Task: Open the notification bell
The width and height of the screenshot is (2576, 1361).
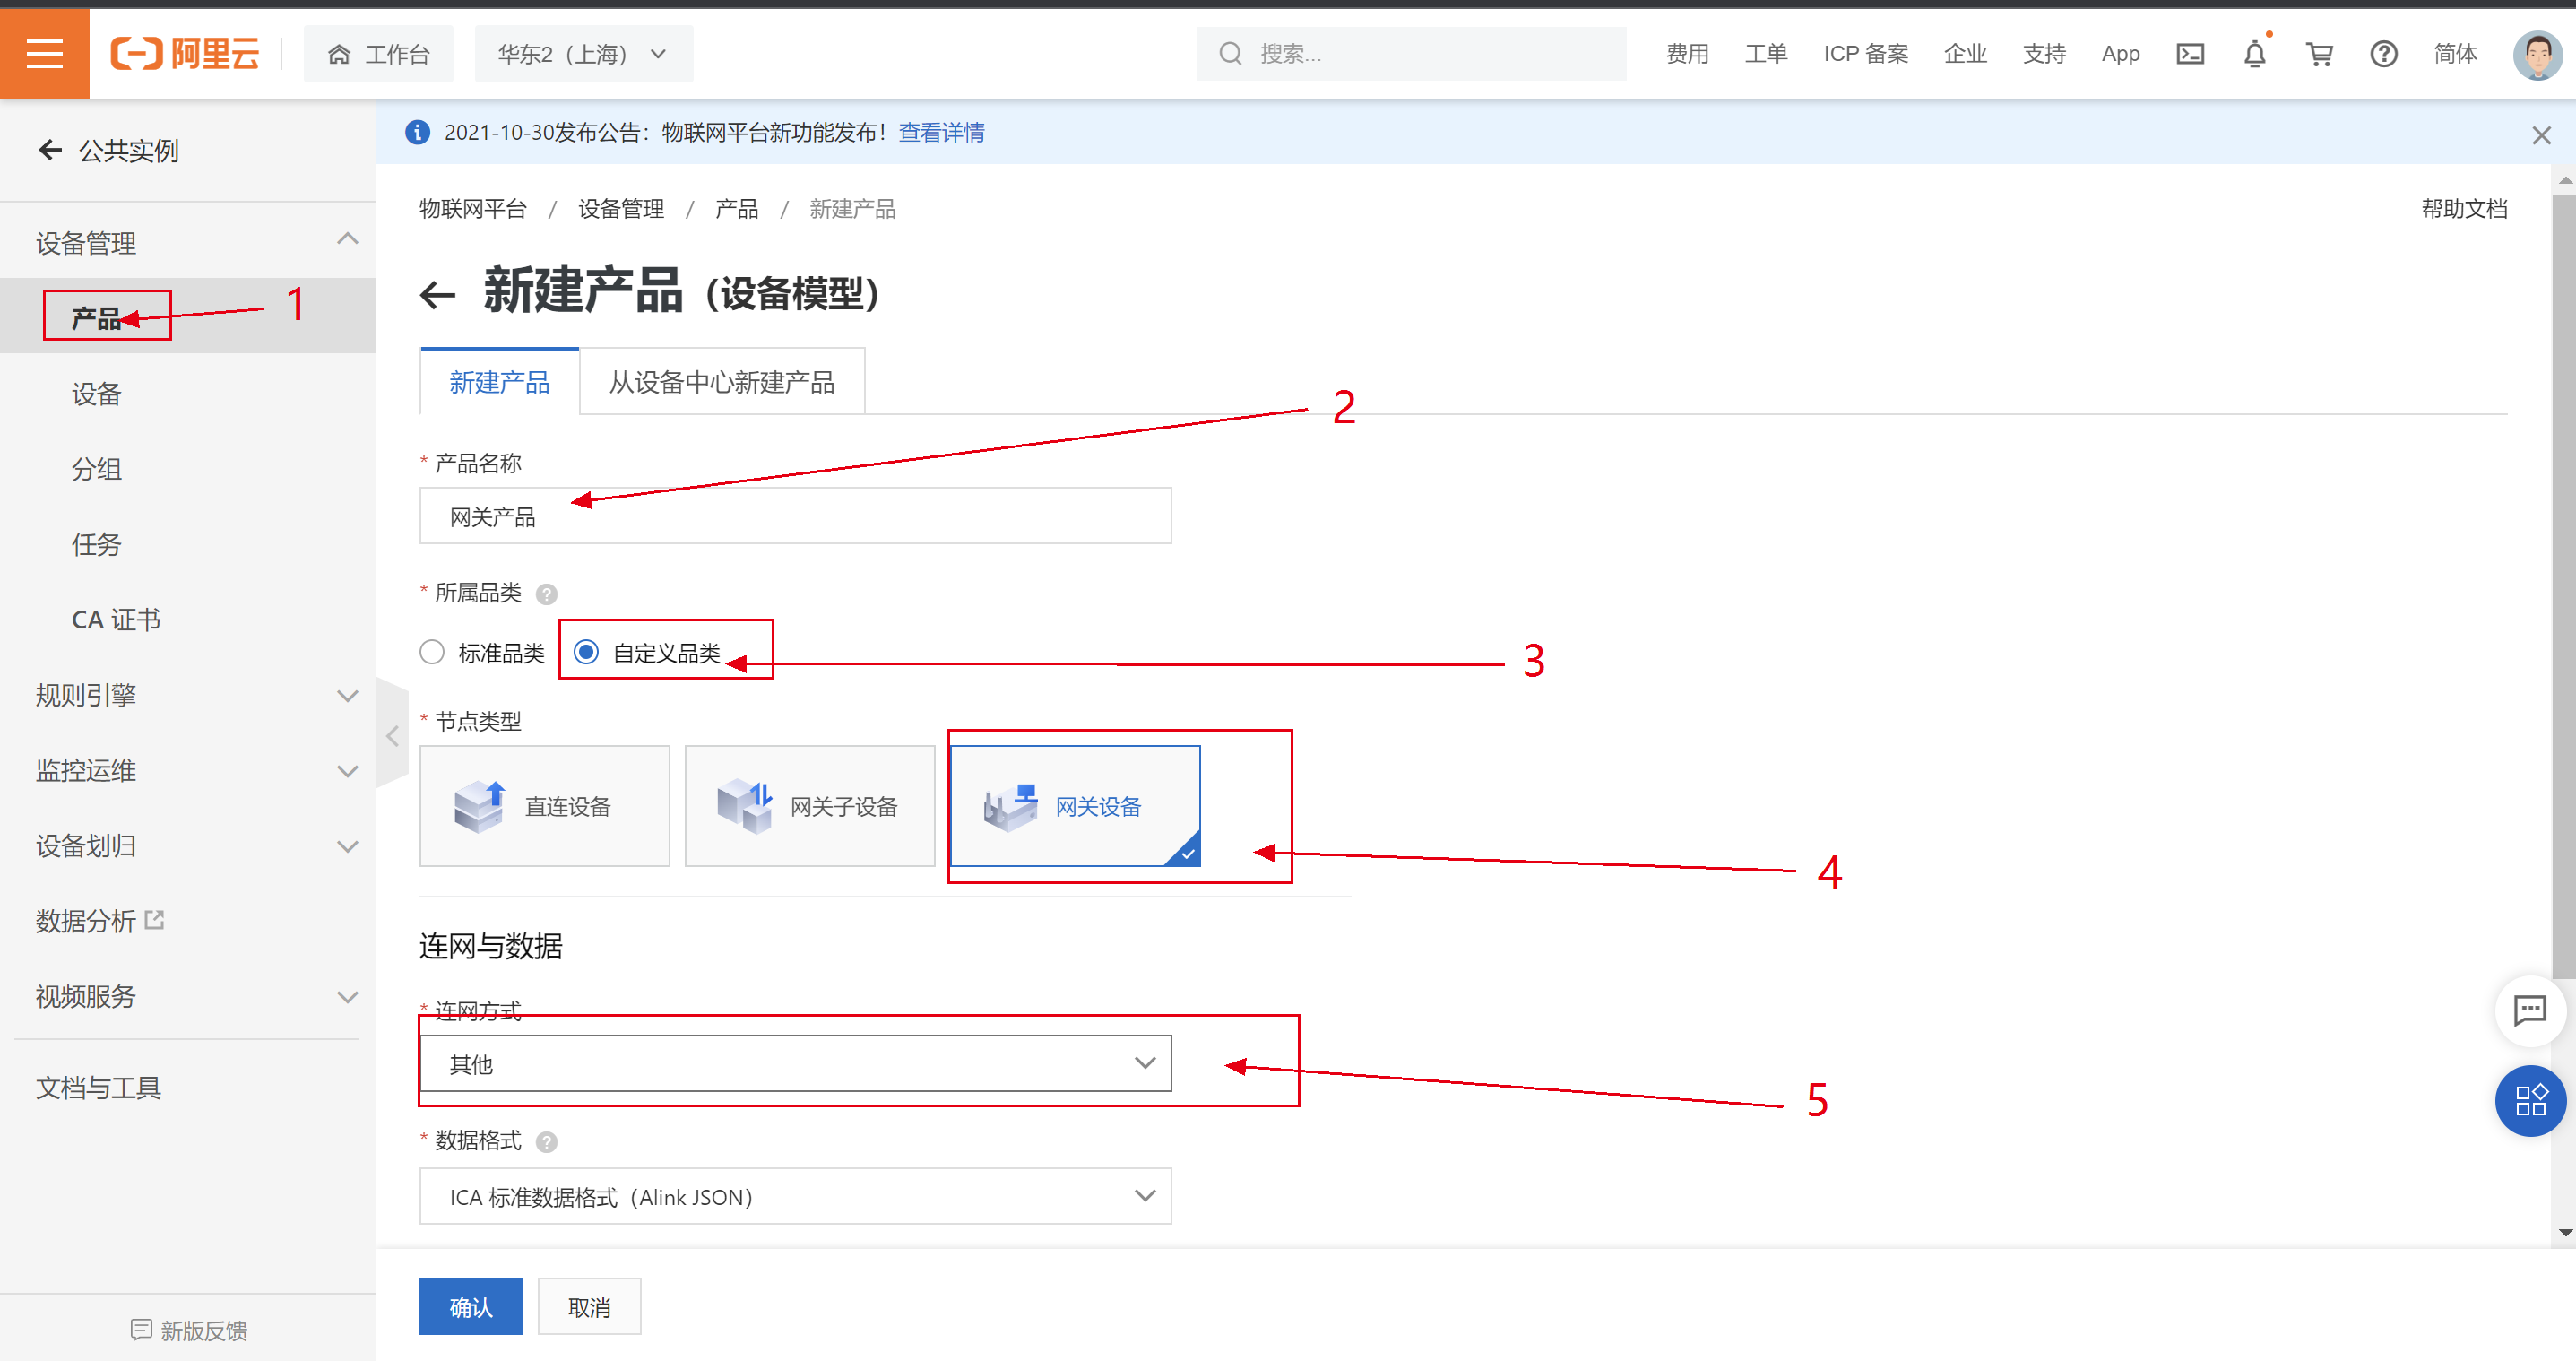Action: point(2254,54)
